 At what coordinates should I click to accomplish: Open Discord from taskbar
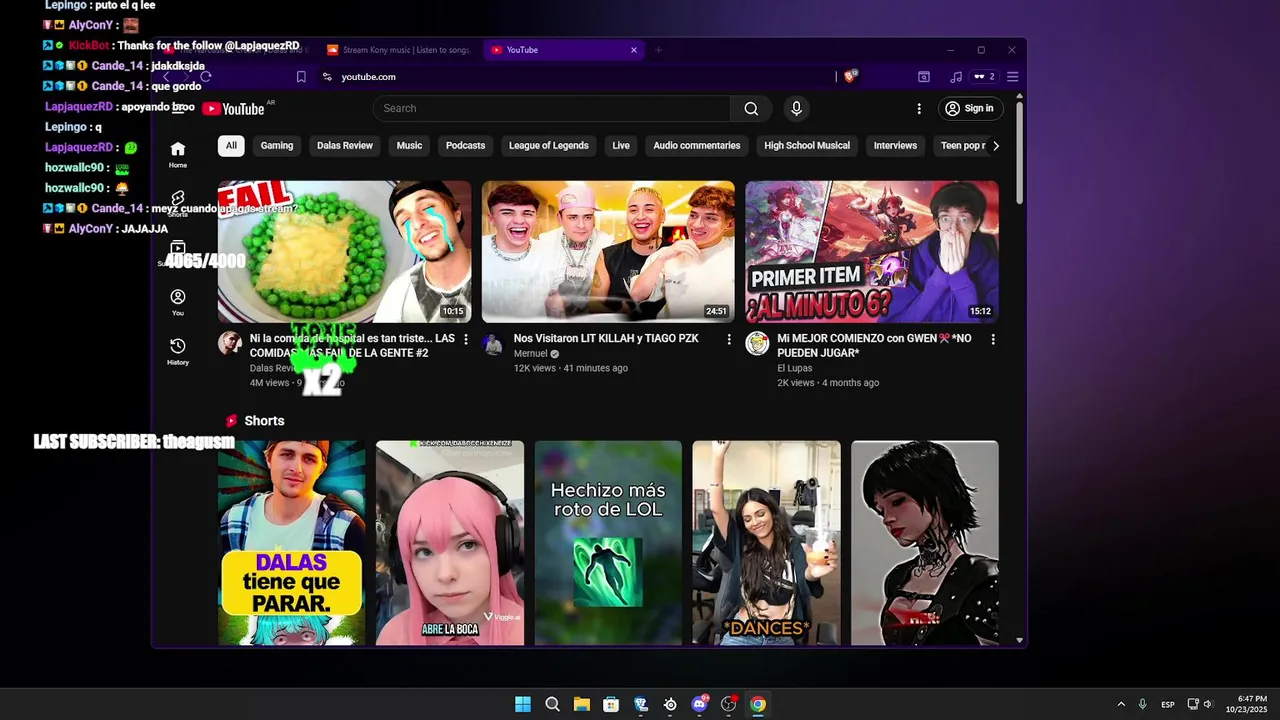coord(700,704)
